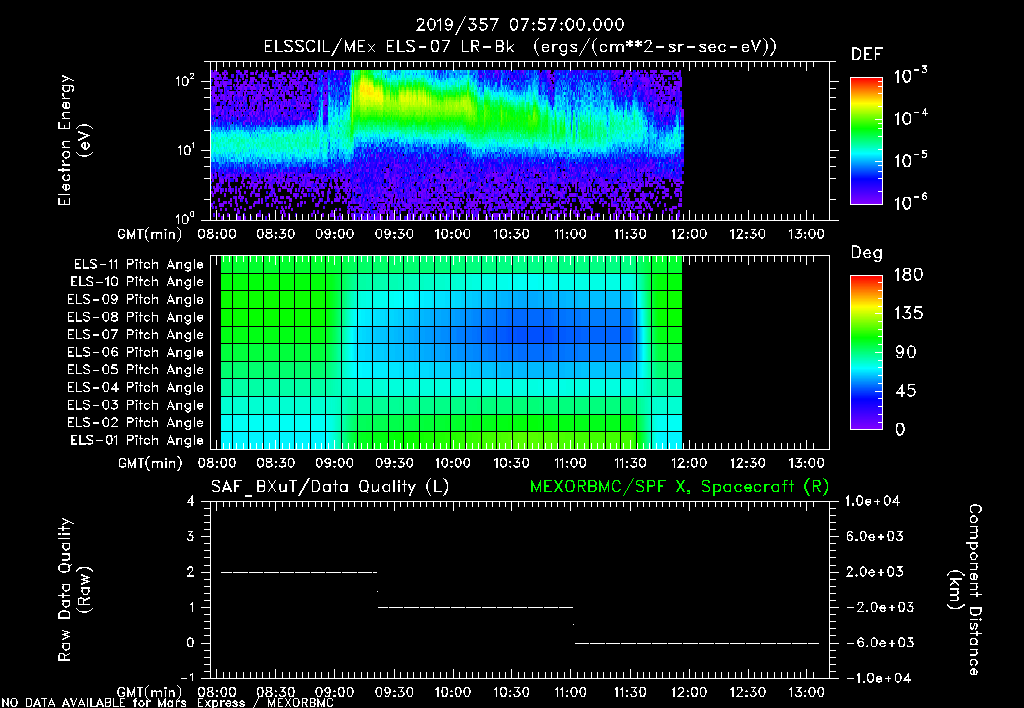
Task: Click the data quality line at level 2
Action: pos(299,572)
